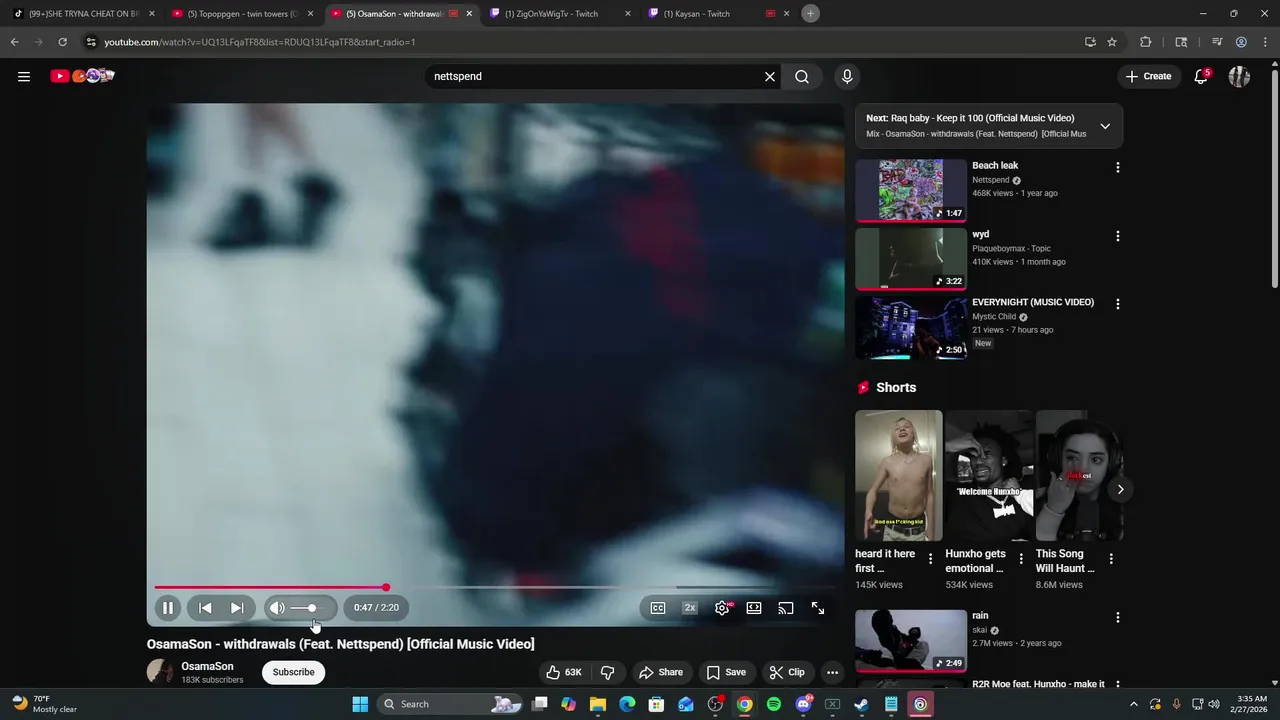Clear the search box with the X
The image size is (1280, 720).
(x=770, y=76)
